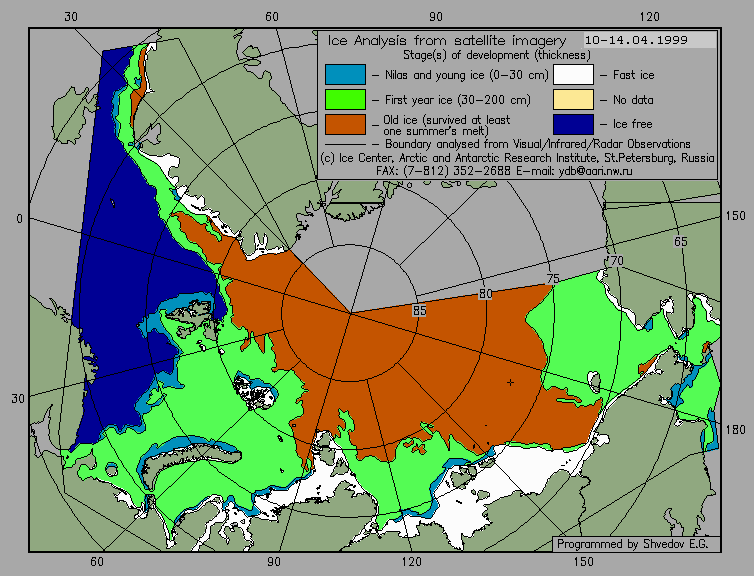
Task: Click the bottom longitude label 150
Action: (583, 562)
